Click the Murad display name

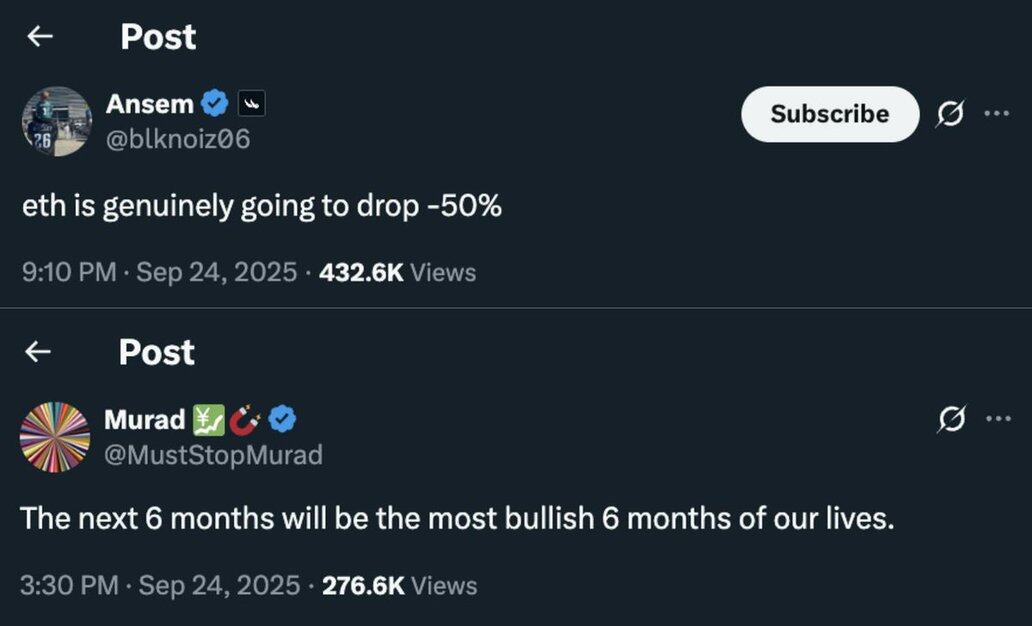coord(145,419)
